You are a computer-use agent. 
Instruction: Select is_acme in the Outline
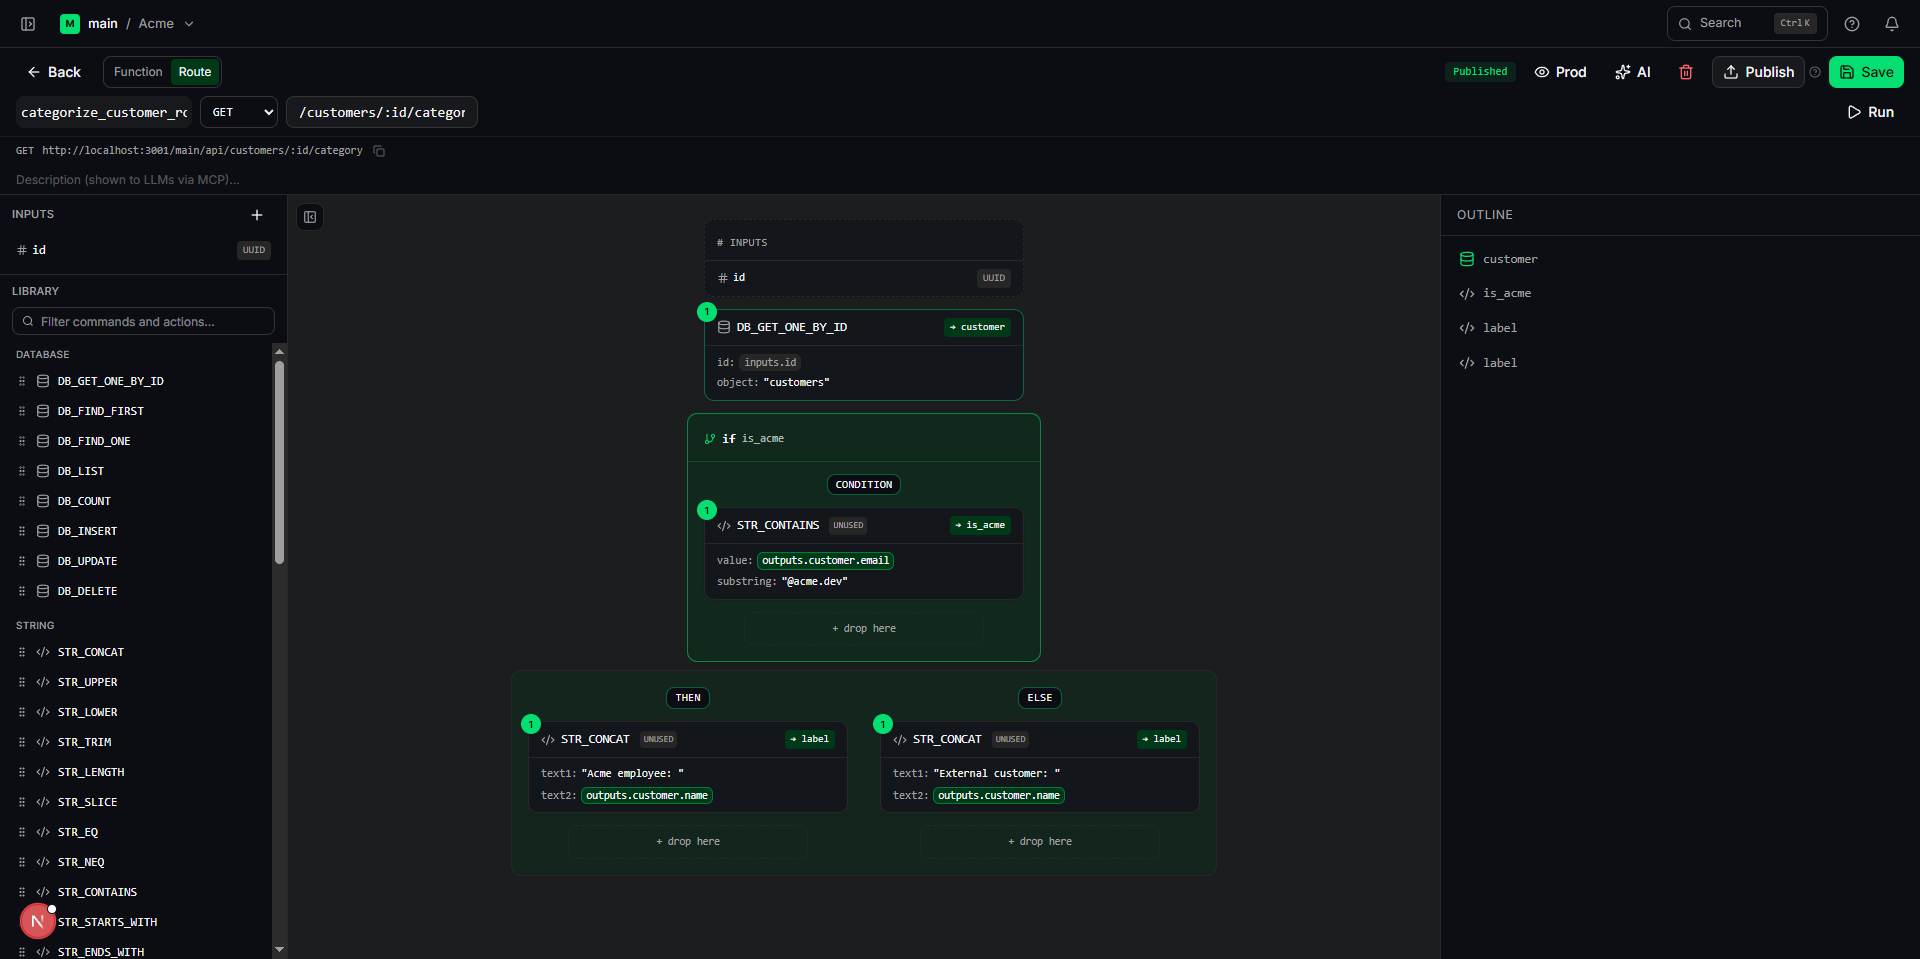point(1506,293)
